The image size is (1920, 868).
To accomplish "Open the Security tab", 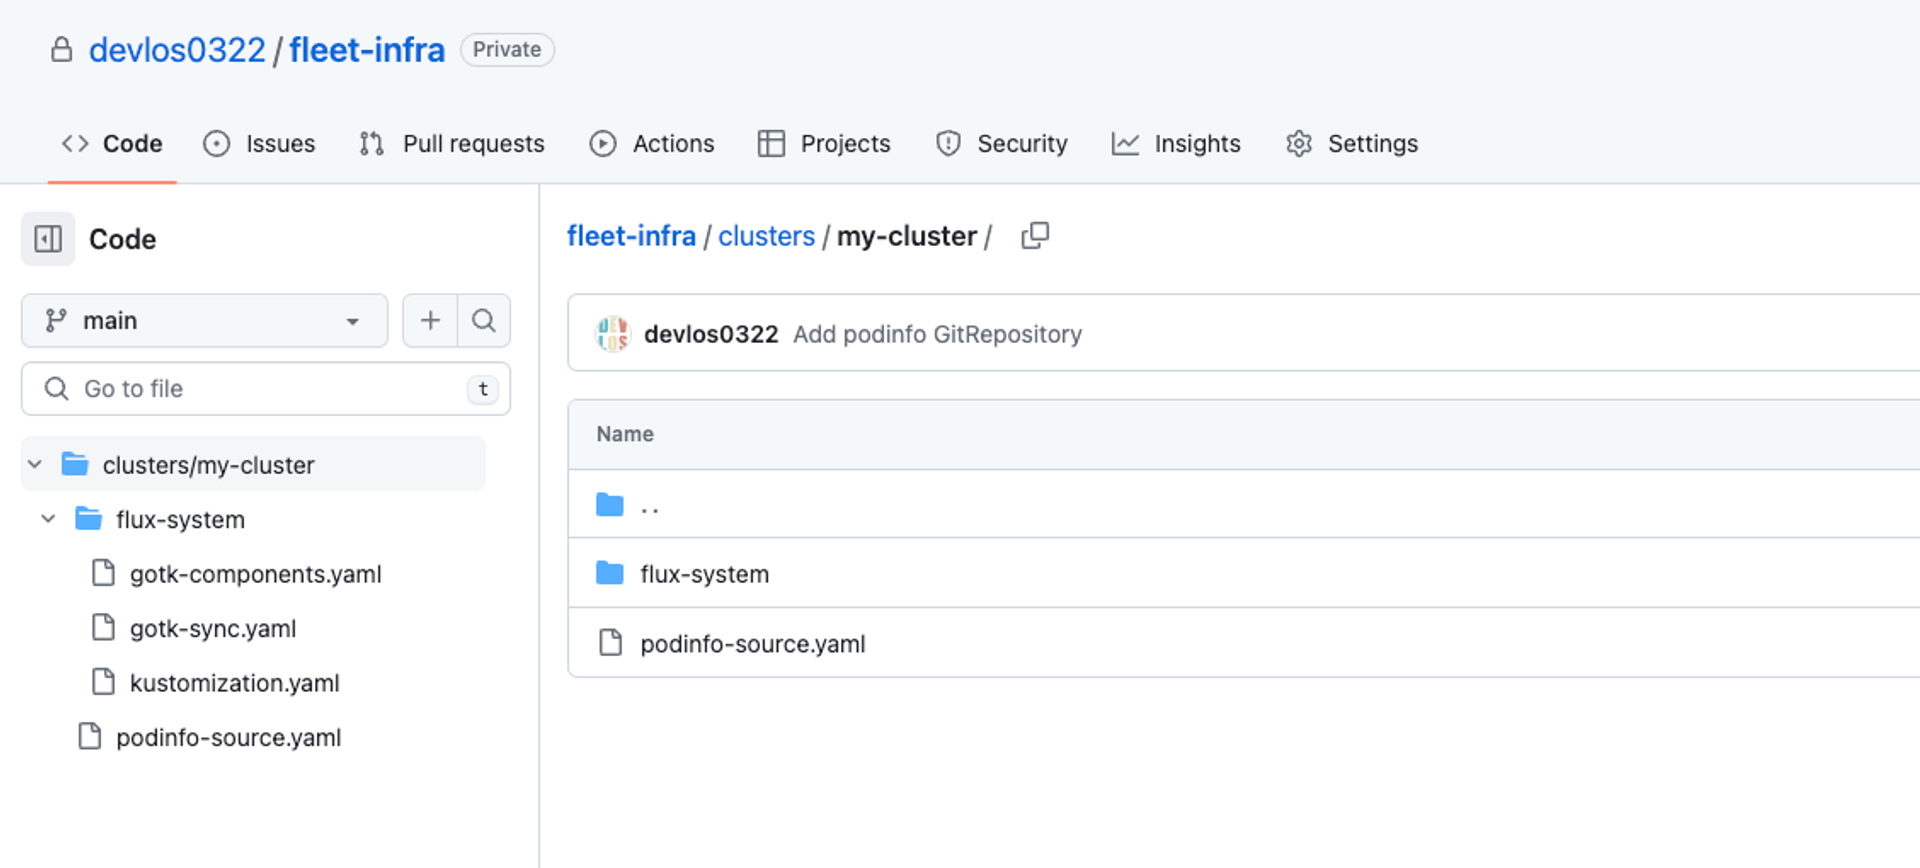I will click(x=1002, y=144).
